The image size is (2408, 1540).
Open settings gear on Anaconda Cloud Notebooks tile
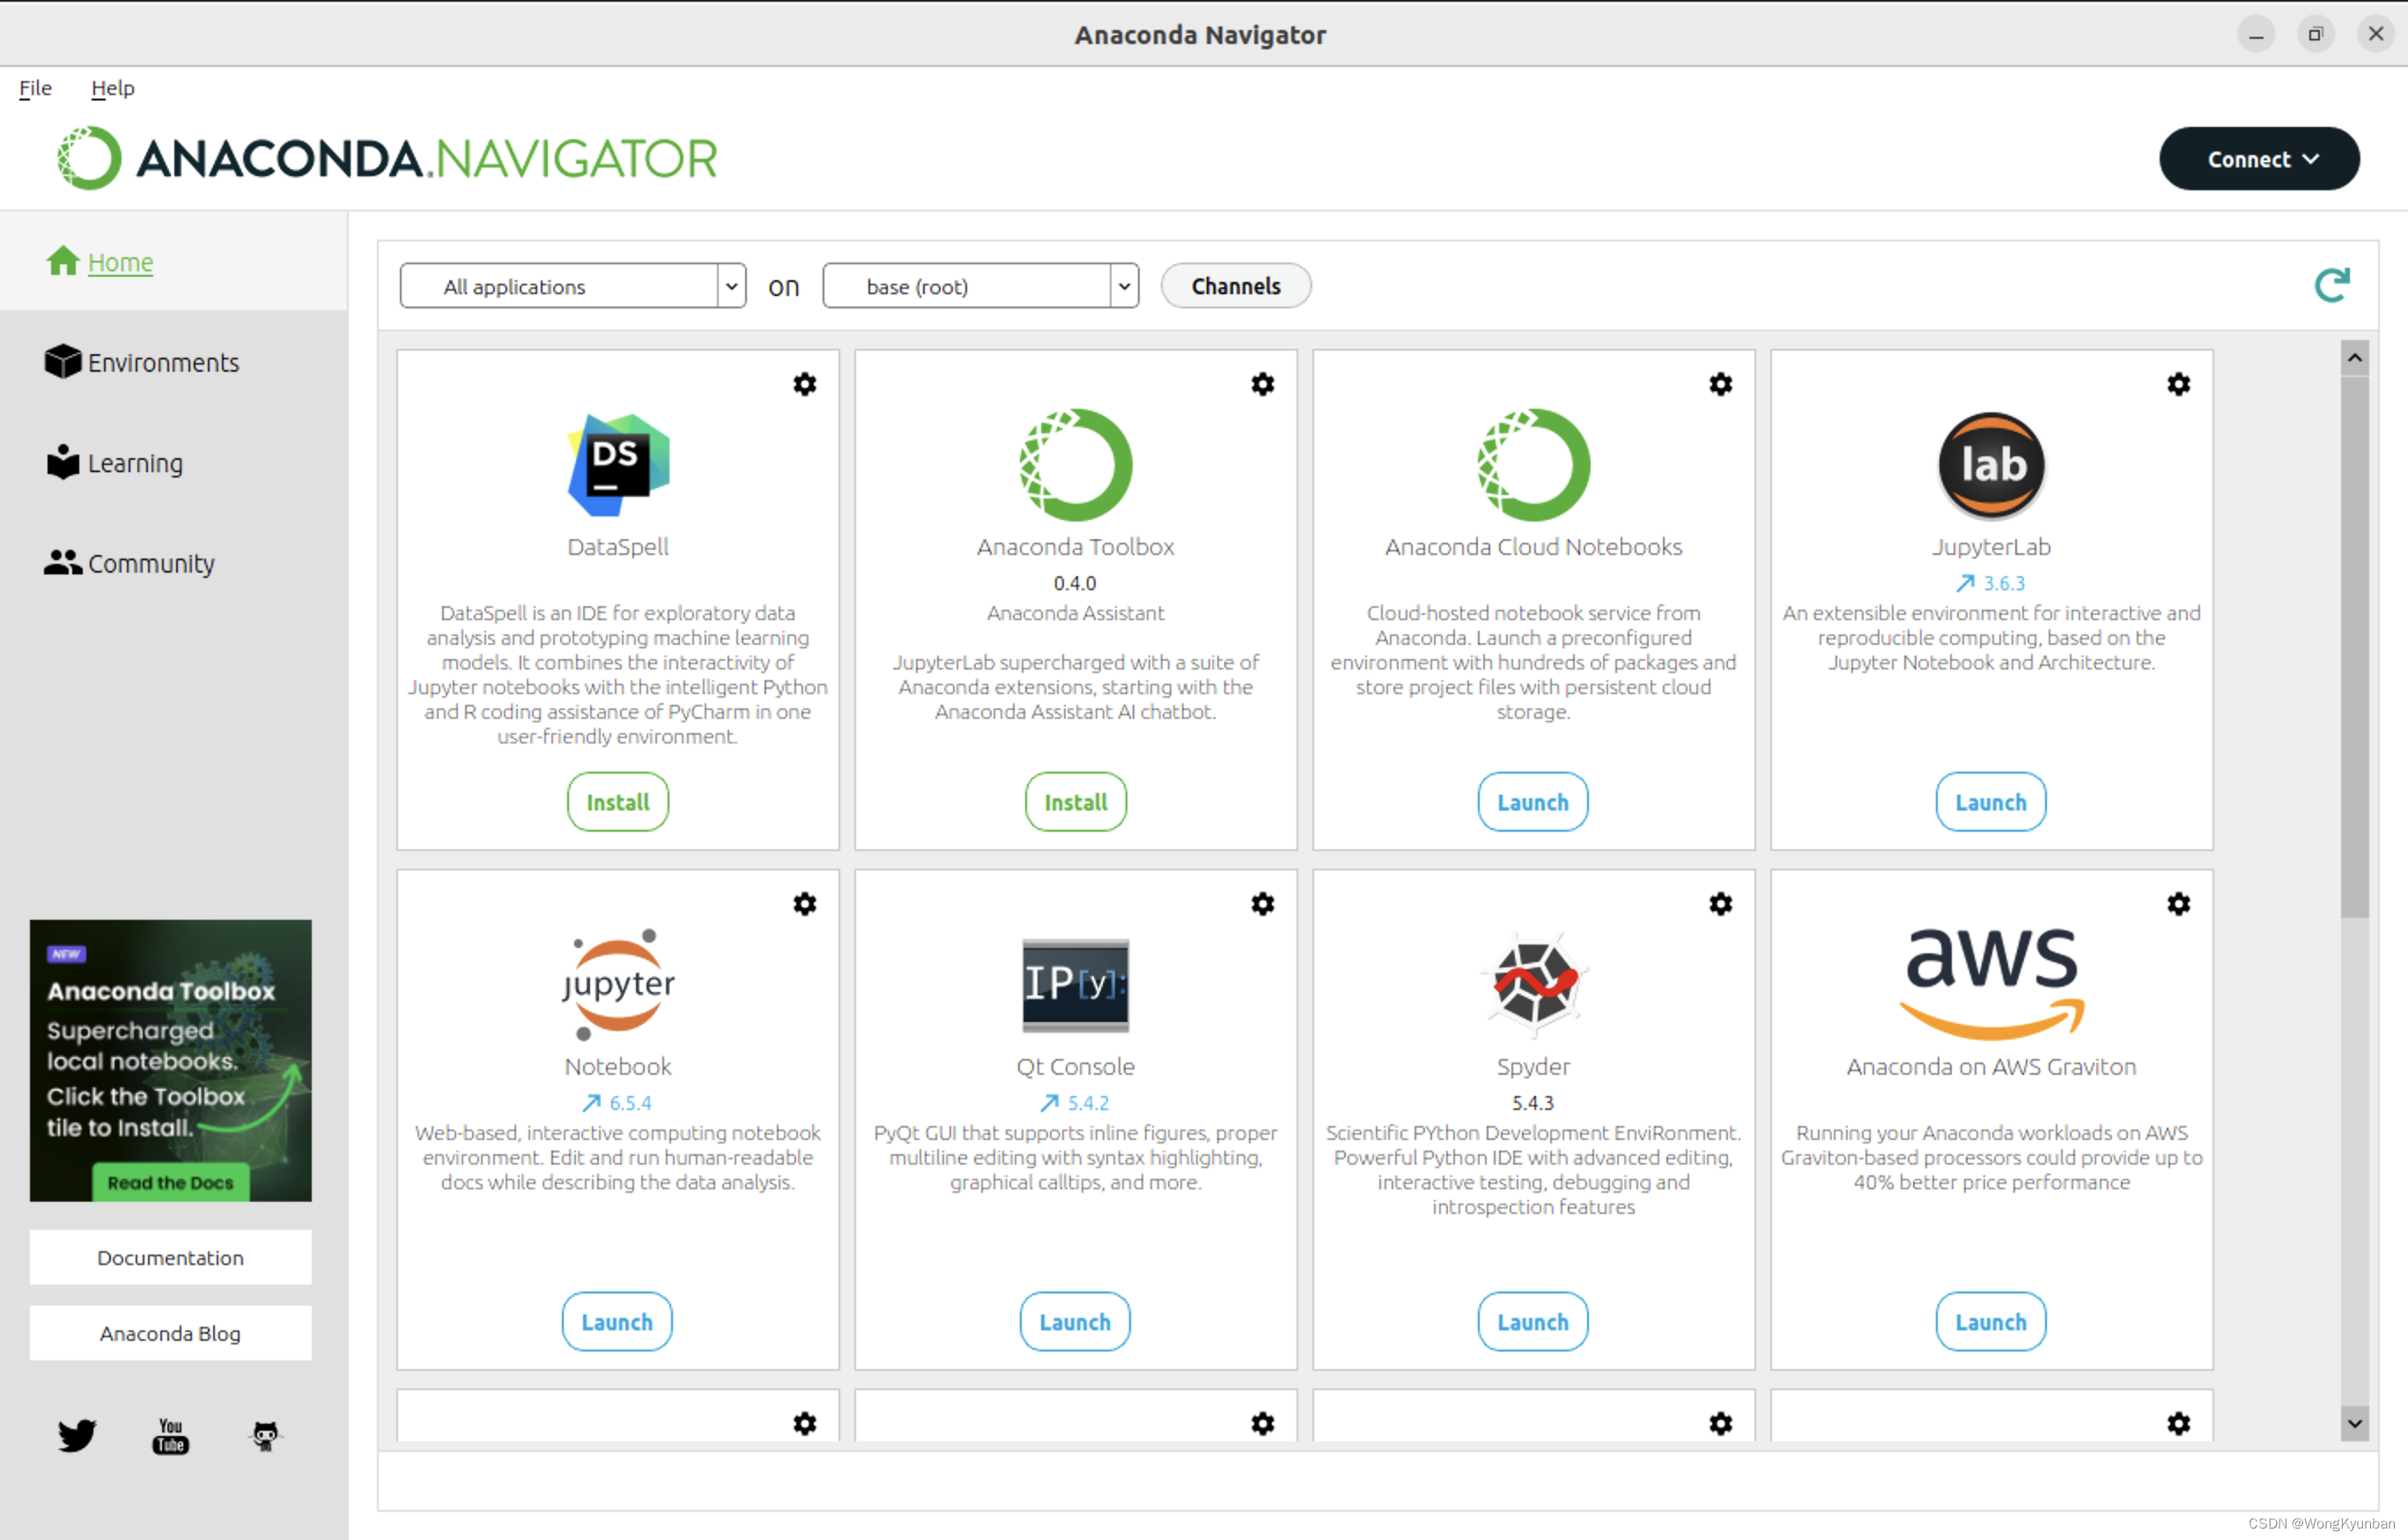pyautogui.click(x=1720, y=384)
